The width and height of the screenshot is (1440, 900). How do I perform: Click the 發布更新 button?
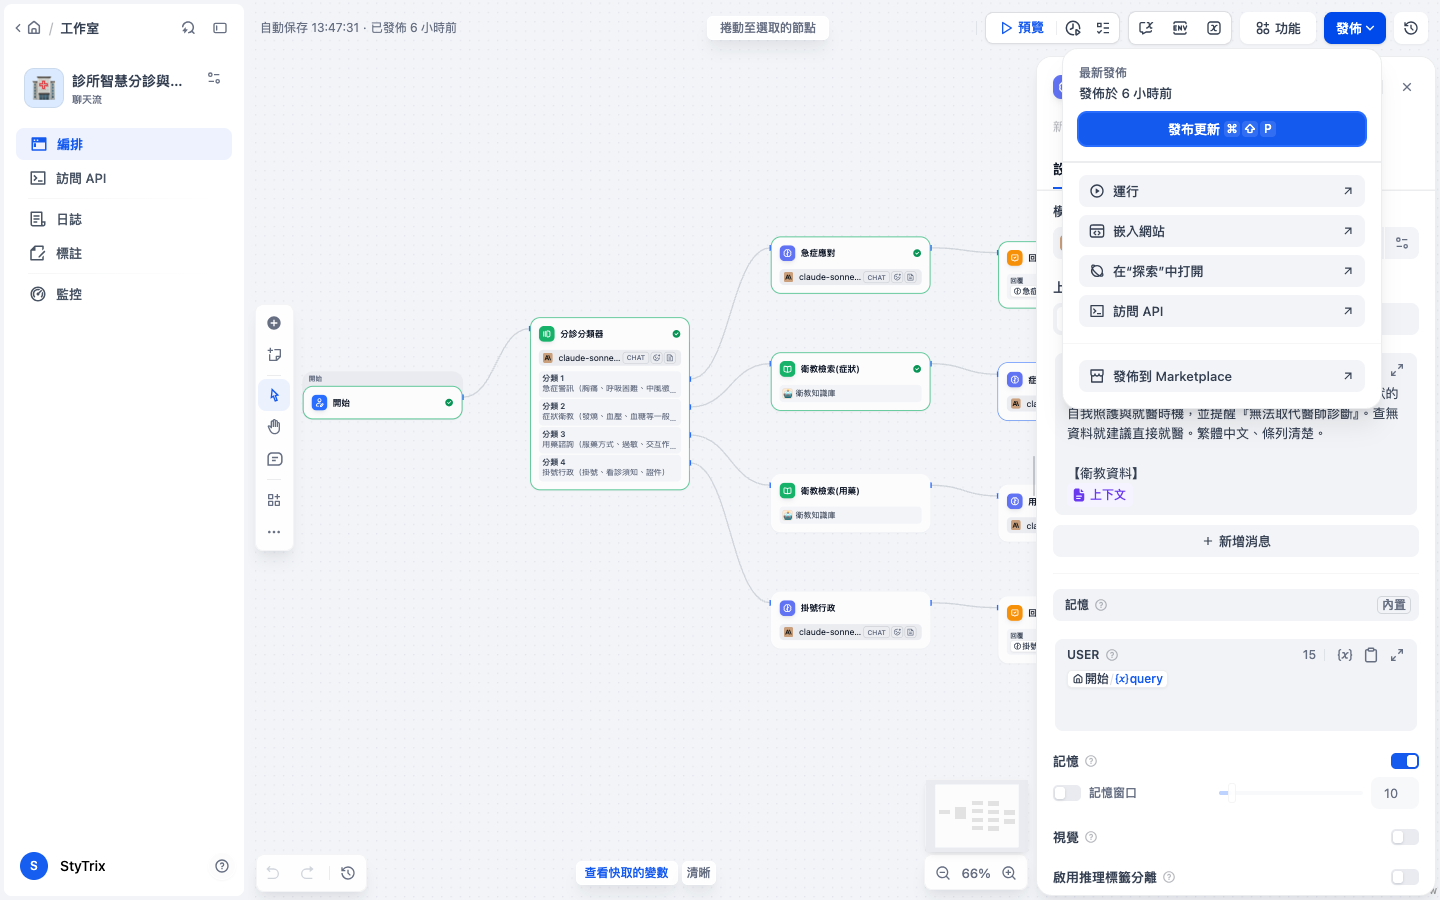(1222, 129)
